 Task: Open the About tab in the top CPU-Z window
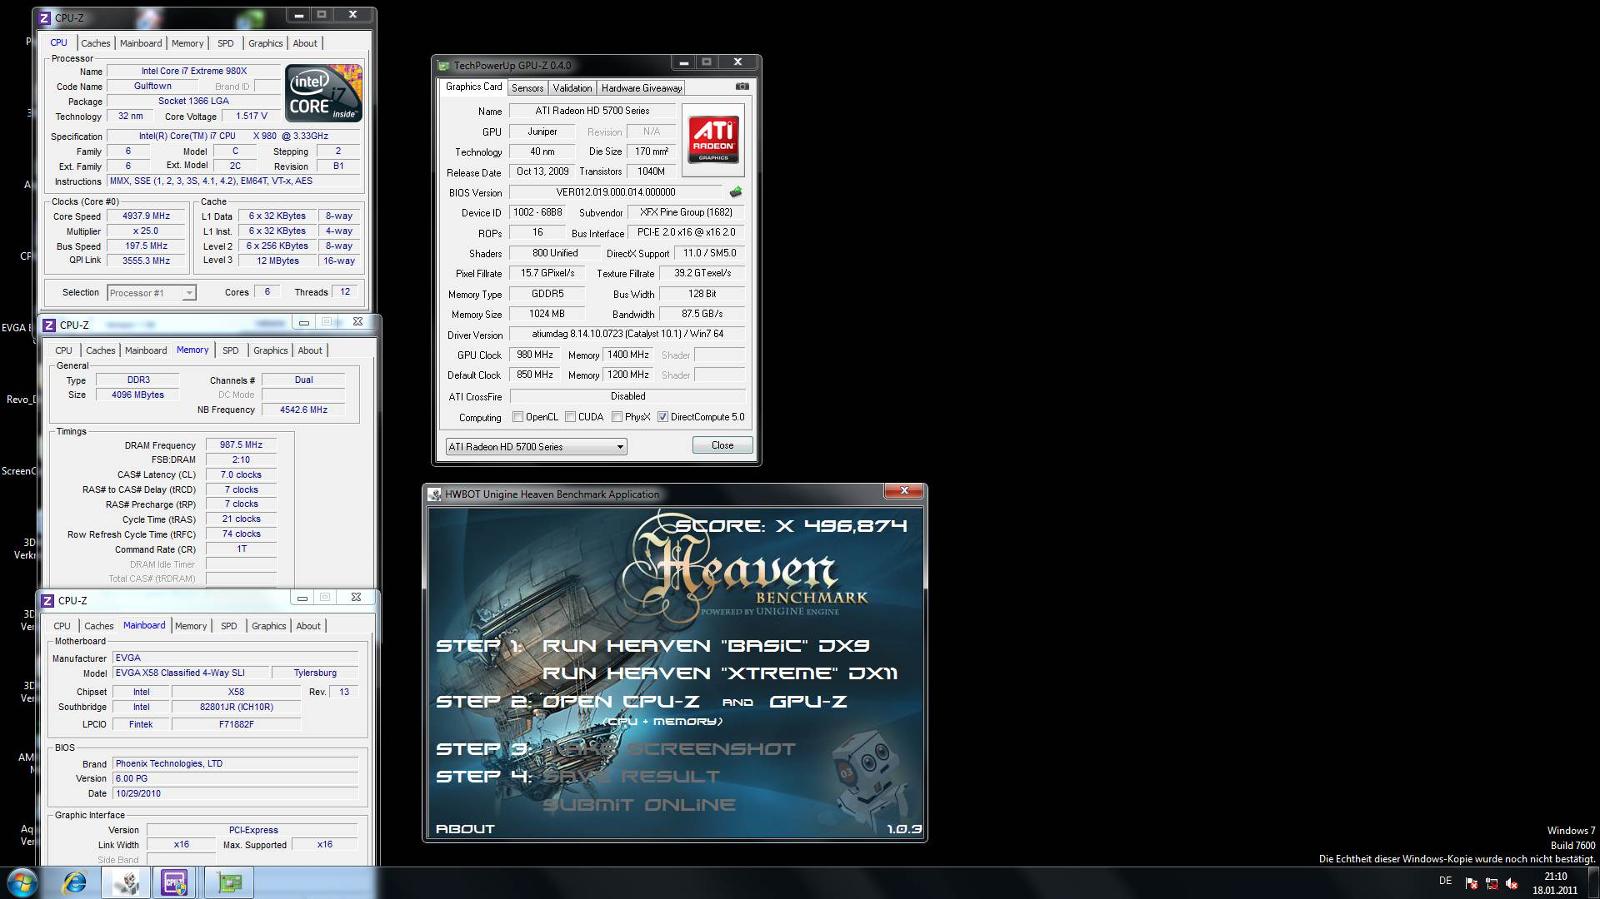[305, 43]
